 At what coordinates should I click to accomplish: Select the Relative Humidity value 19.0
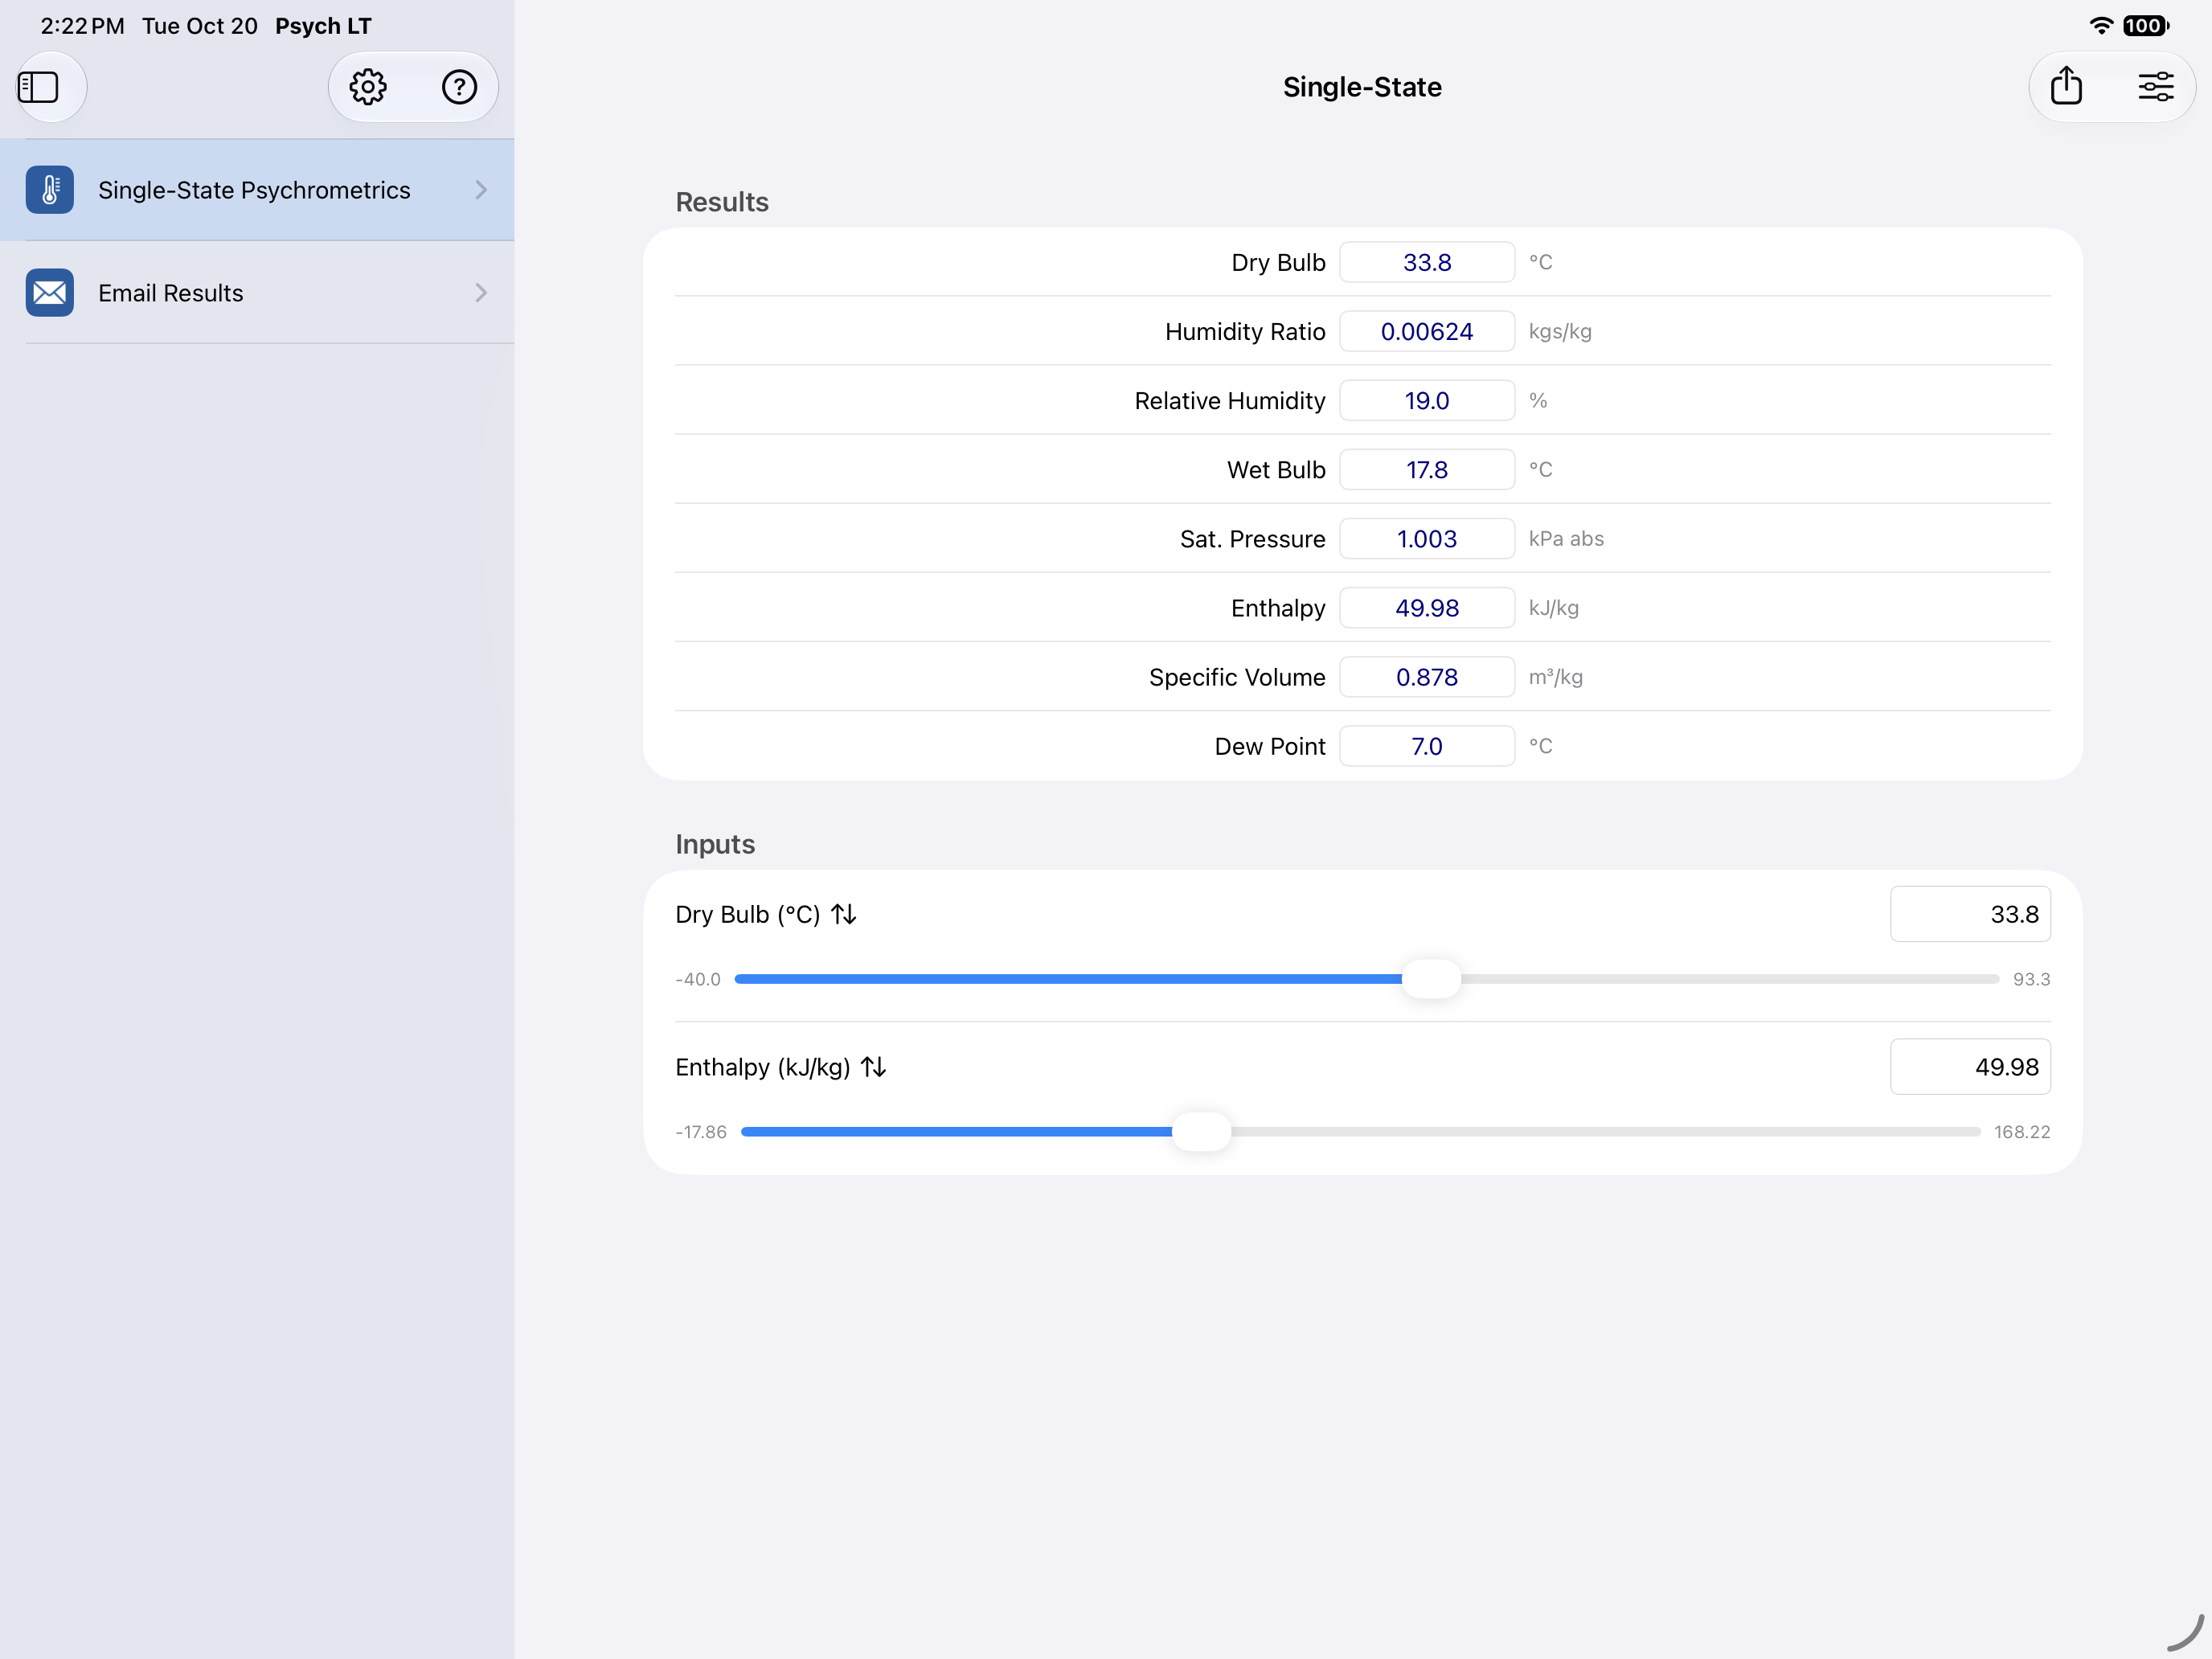[x=1427, y=400]
